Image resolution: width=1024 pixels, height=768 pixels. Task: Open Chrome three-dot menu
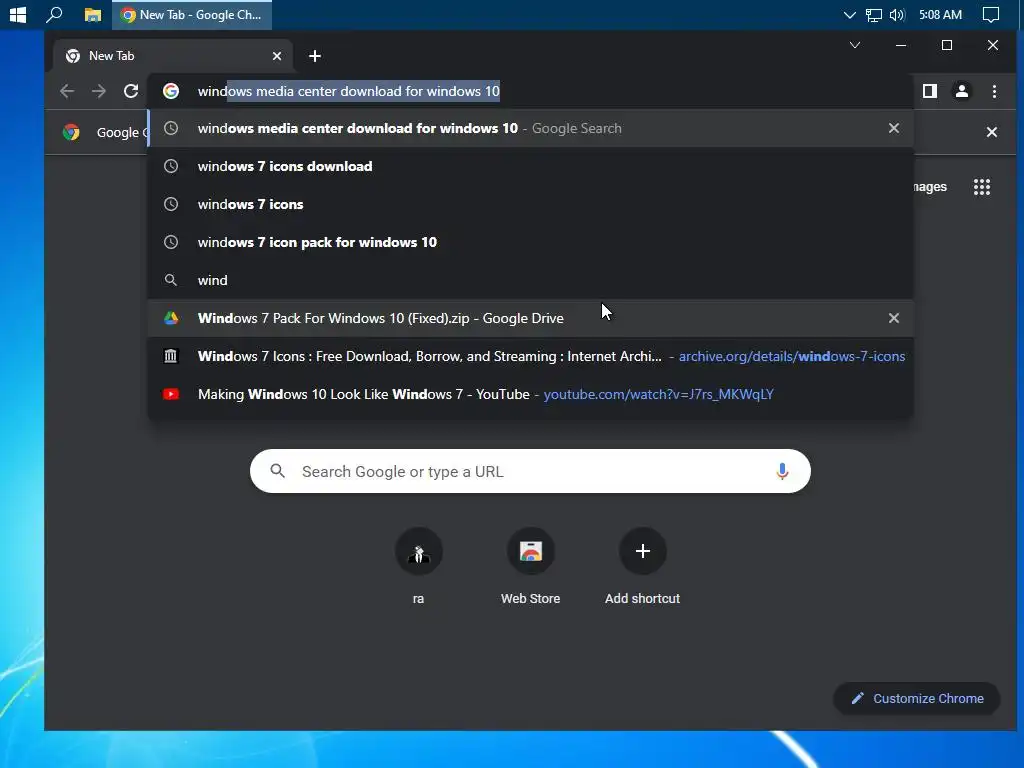pos(994,91)
